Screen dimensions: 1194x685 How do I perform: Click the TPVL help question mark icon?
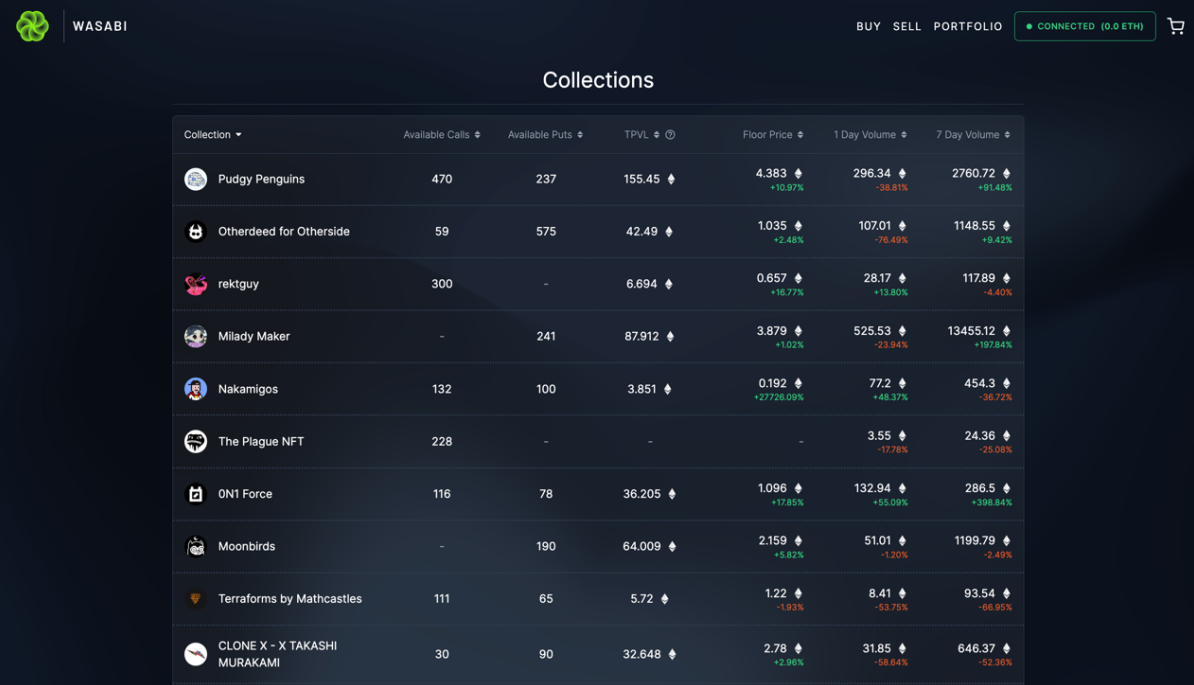click(x=670, y=135)
